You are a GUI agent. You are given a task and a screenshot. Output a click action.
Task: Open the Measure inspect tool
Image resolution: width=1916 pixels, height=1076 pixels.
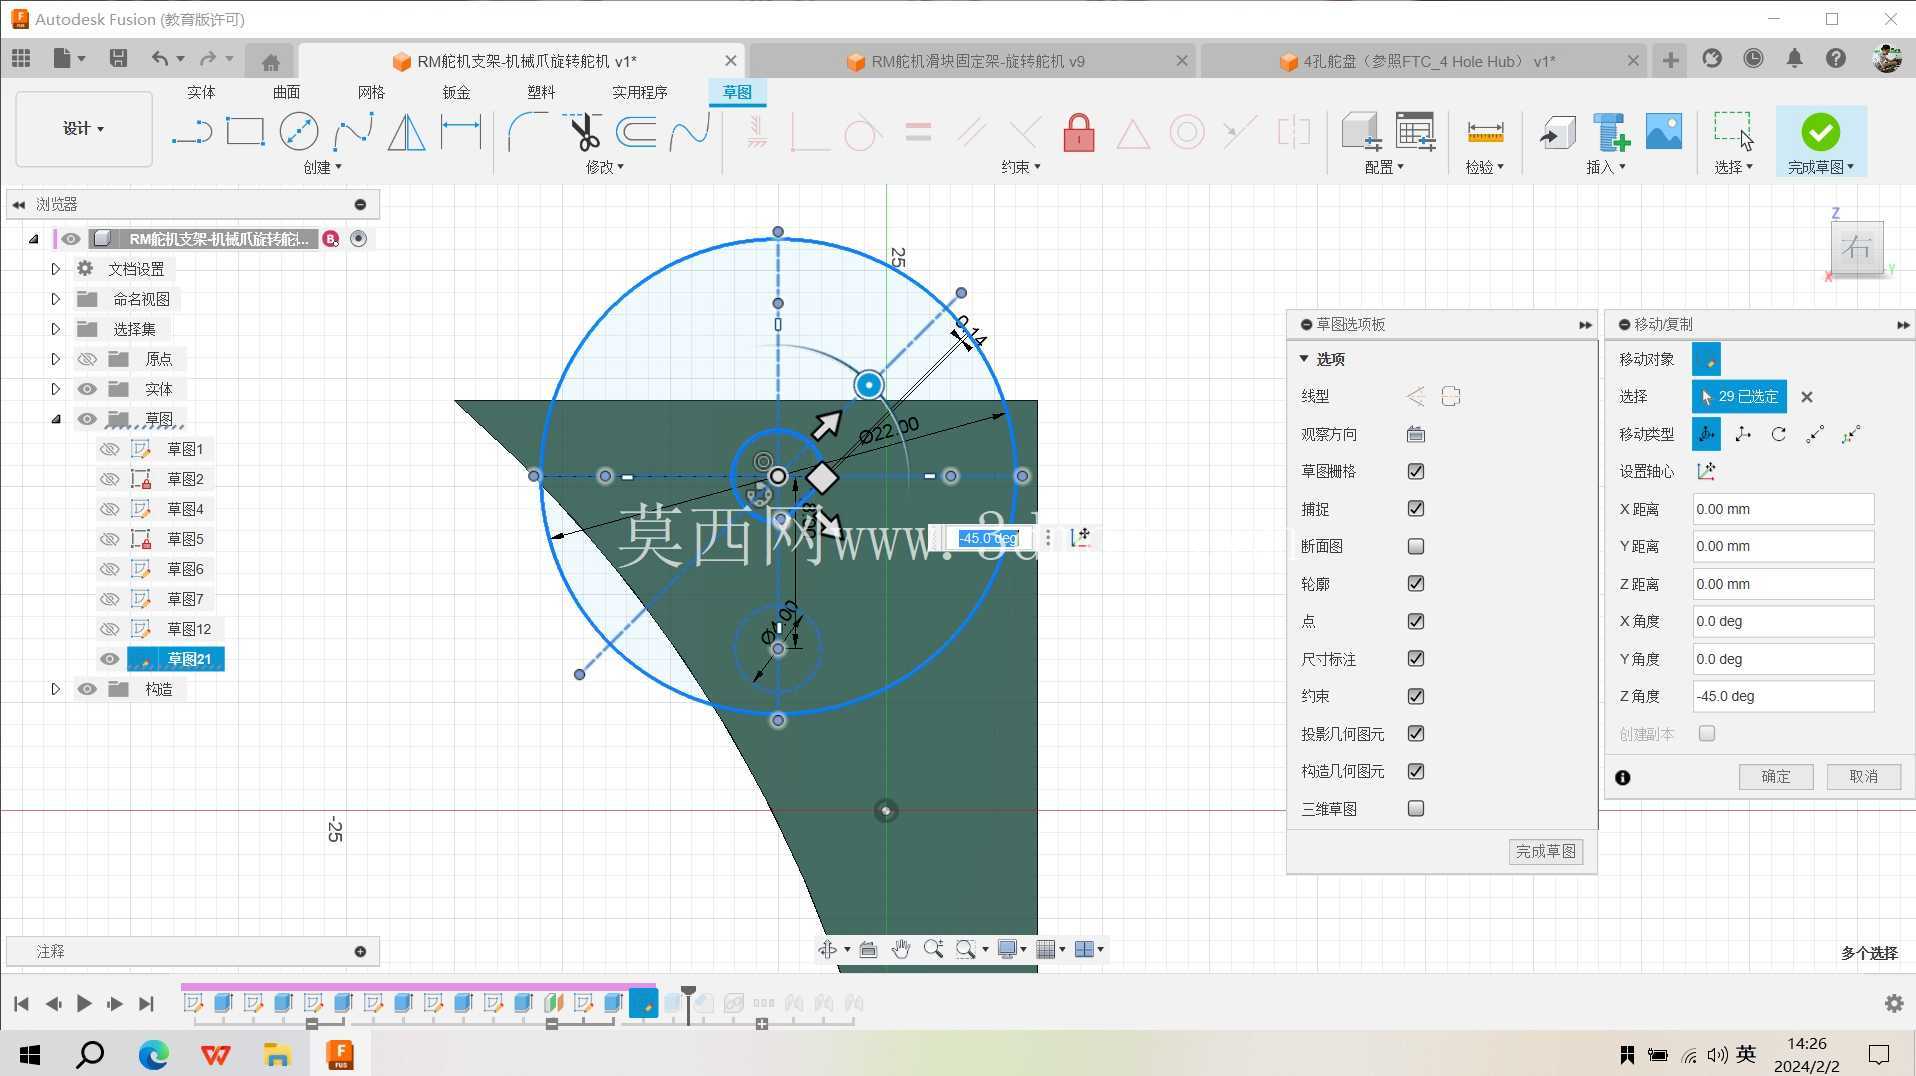tap(1485, 132)
